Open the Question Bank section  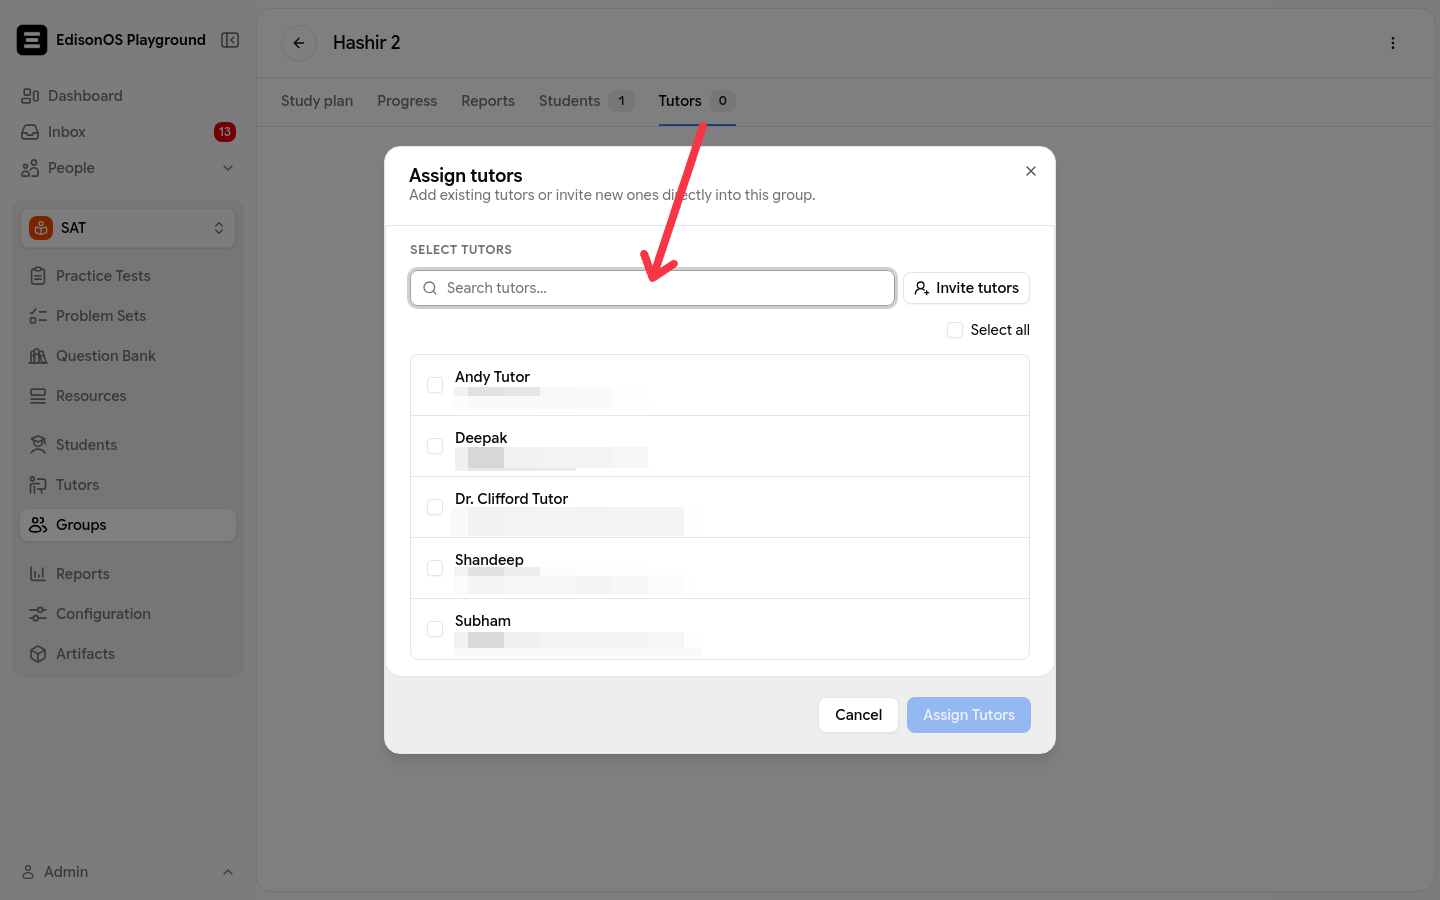click(128, 356)
